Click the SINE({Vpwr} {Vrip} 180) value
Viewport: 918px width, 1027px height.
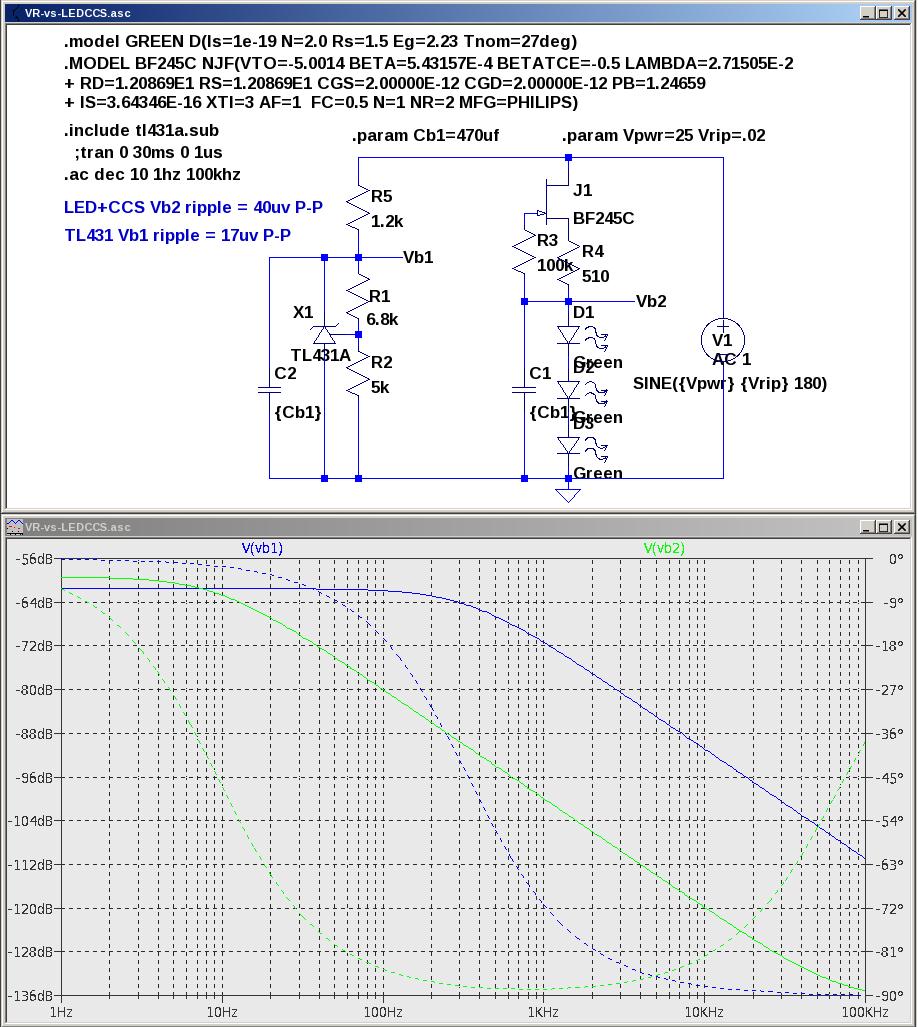pos(729,383)
